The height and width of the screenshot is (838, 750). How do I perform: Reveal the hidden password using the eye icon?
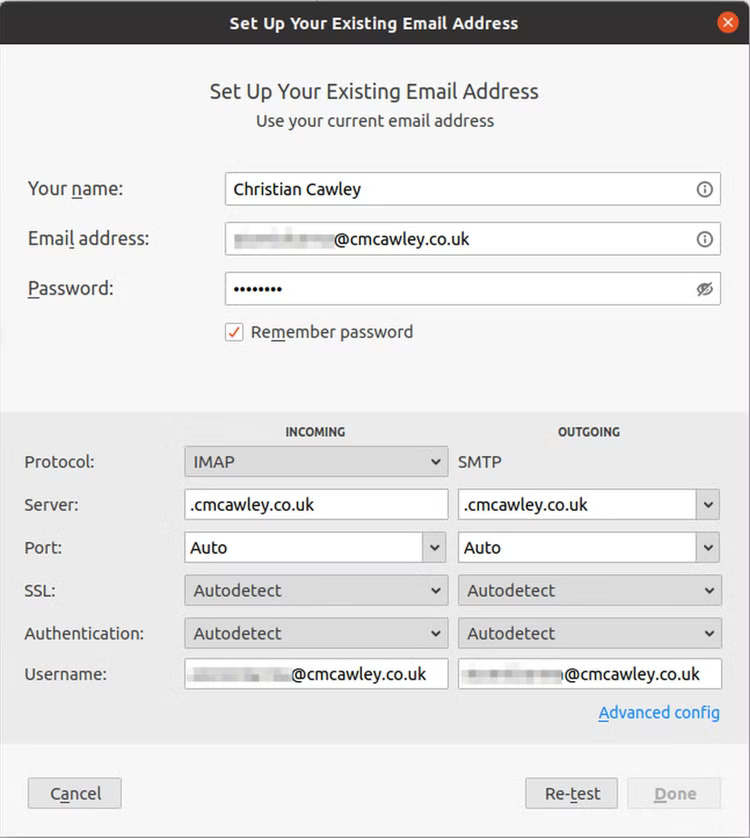[x=705, y=288]
